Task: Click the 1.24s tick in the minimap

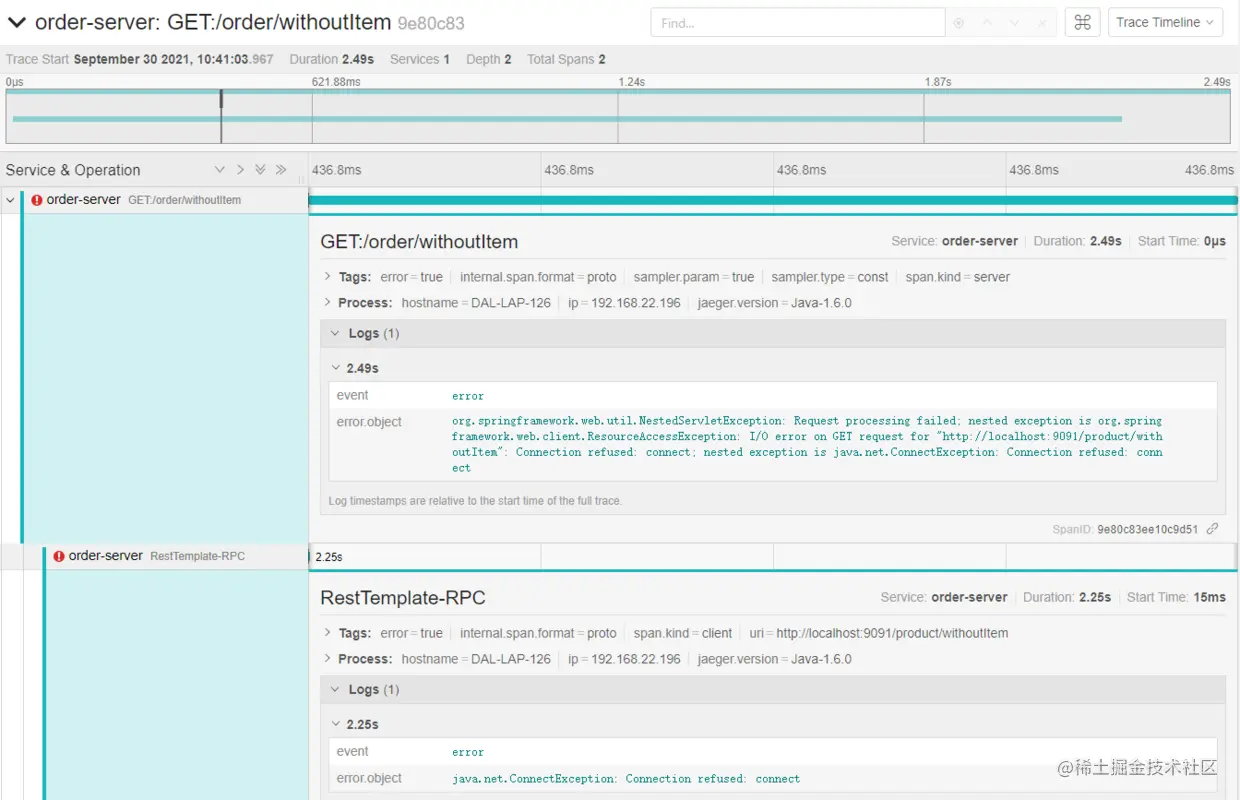Action: click(631, 82)
